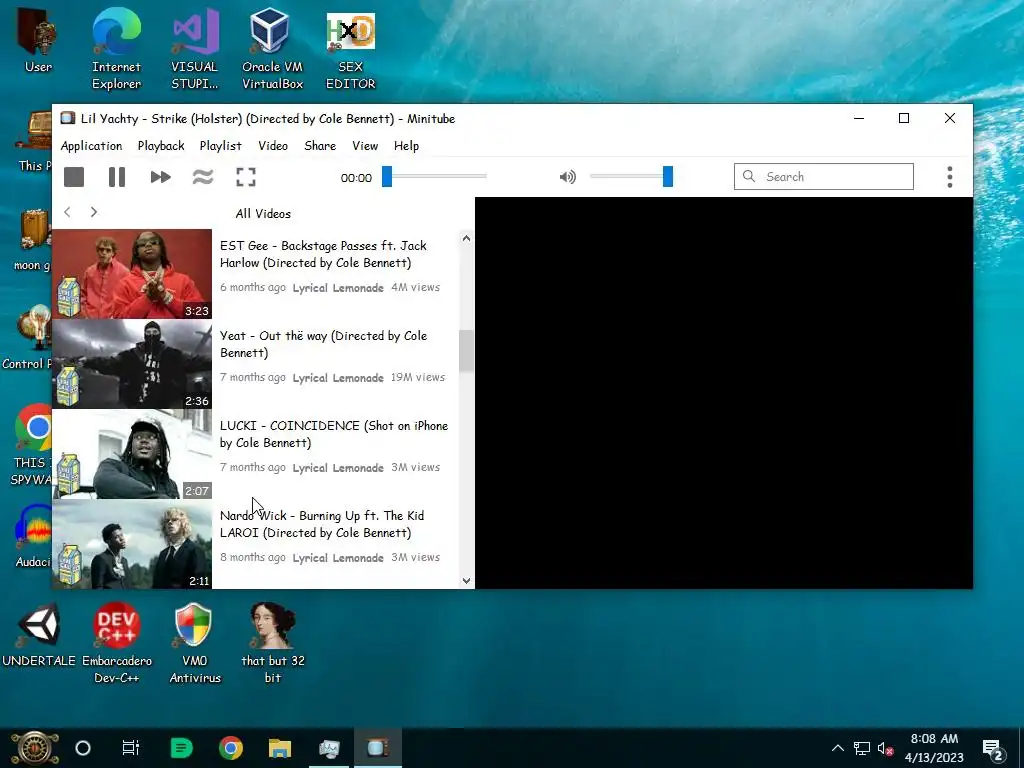Viewport: 1024px width, 768px height.
Task: Click the Cortana circle on taskbar
Action: 83,748
